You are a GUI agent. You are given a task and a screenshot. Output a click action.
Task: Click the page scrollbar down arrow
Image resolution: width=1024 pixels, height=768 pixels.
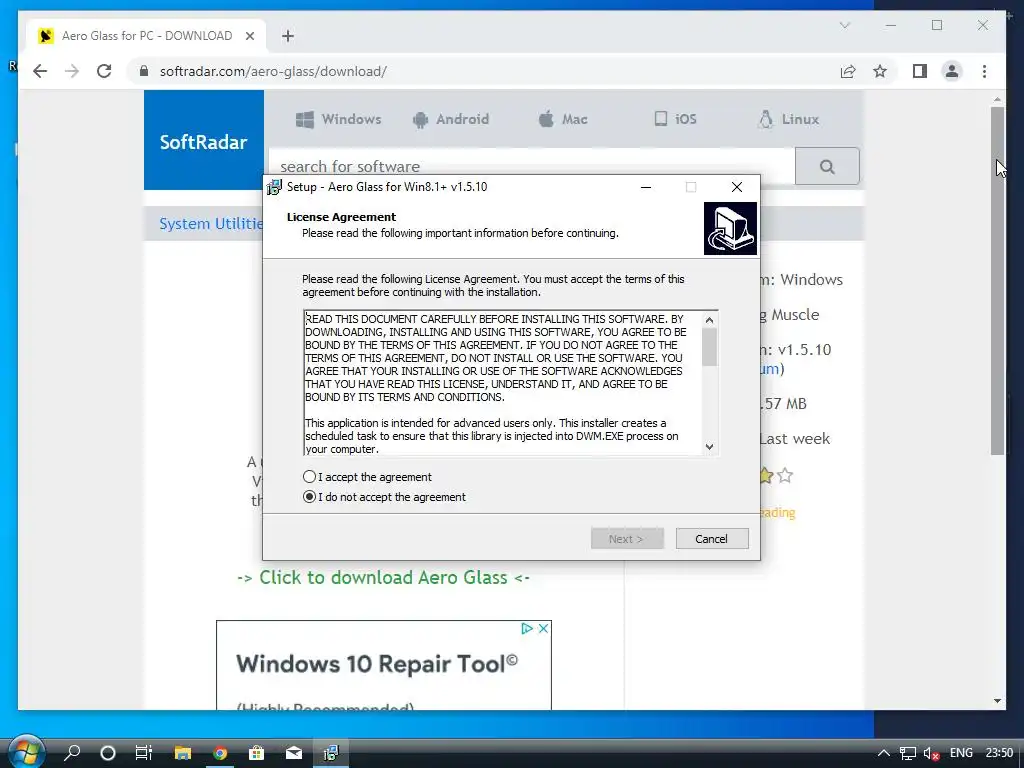coord(997,701)
